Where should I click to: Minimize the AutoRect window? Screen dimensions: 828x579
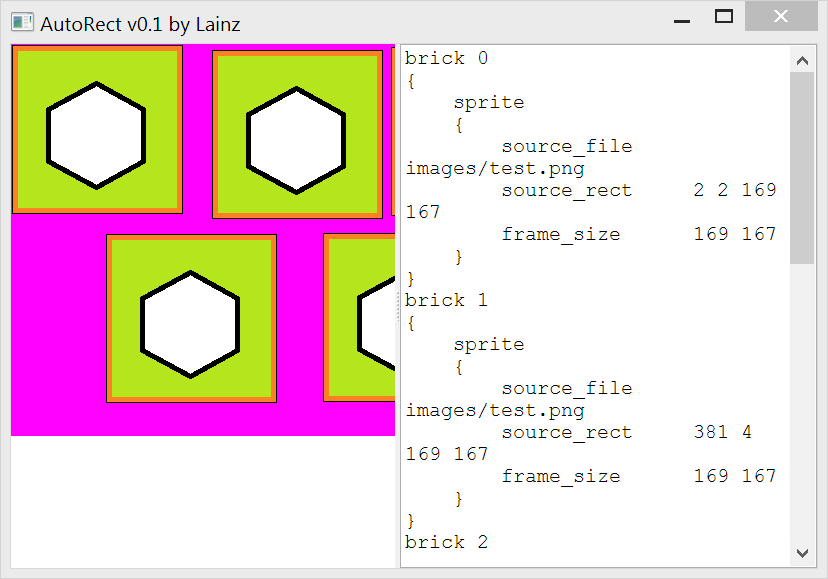[682, 21]
